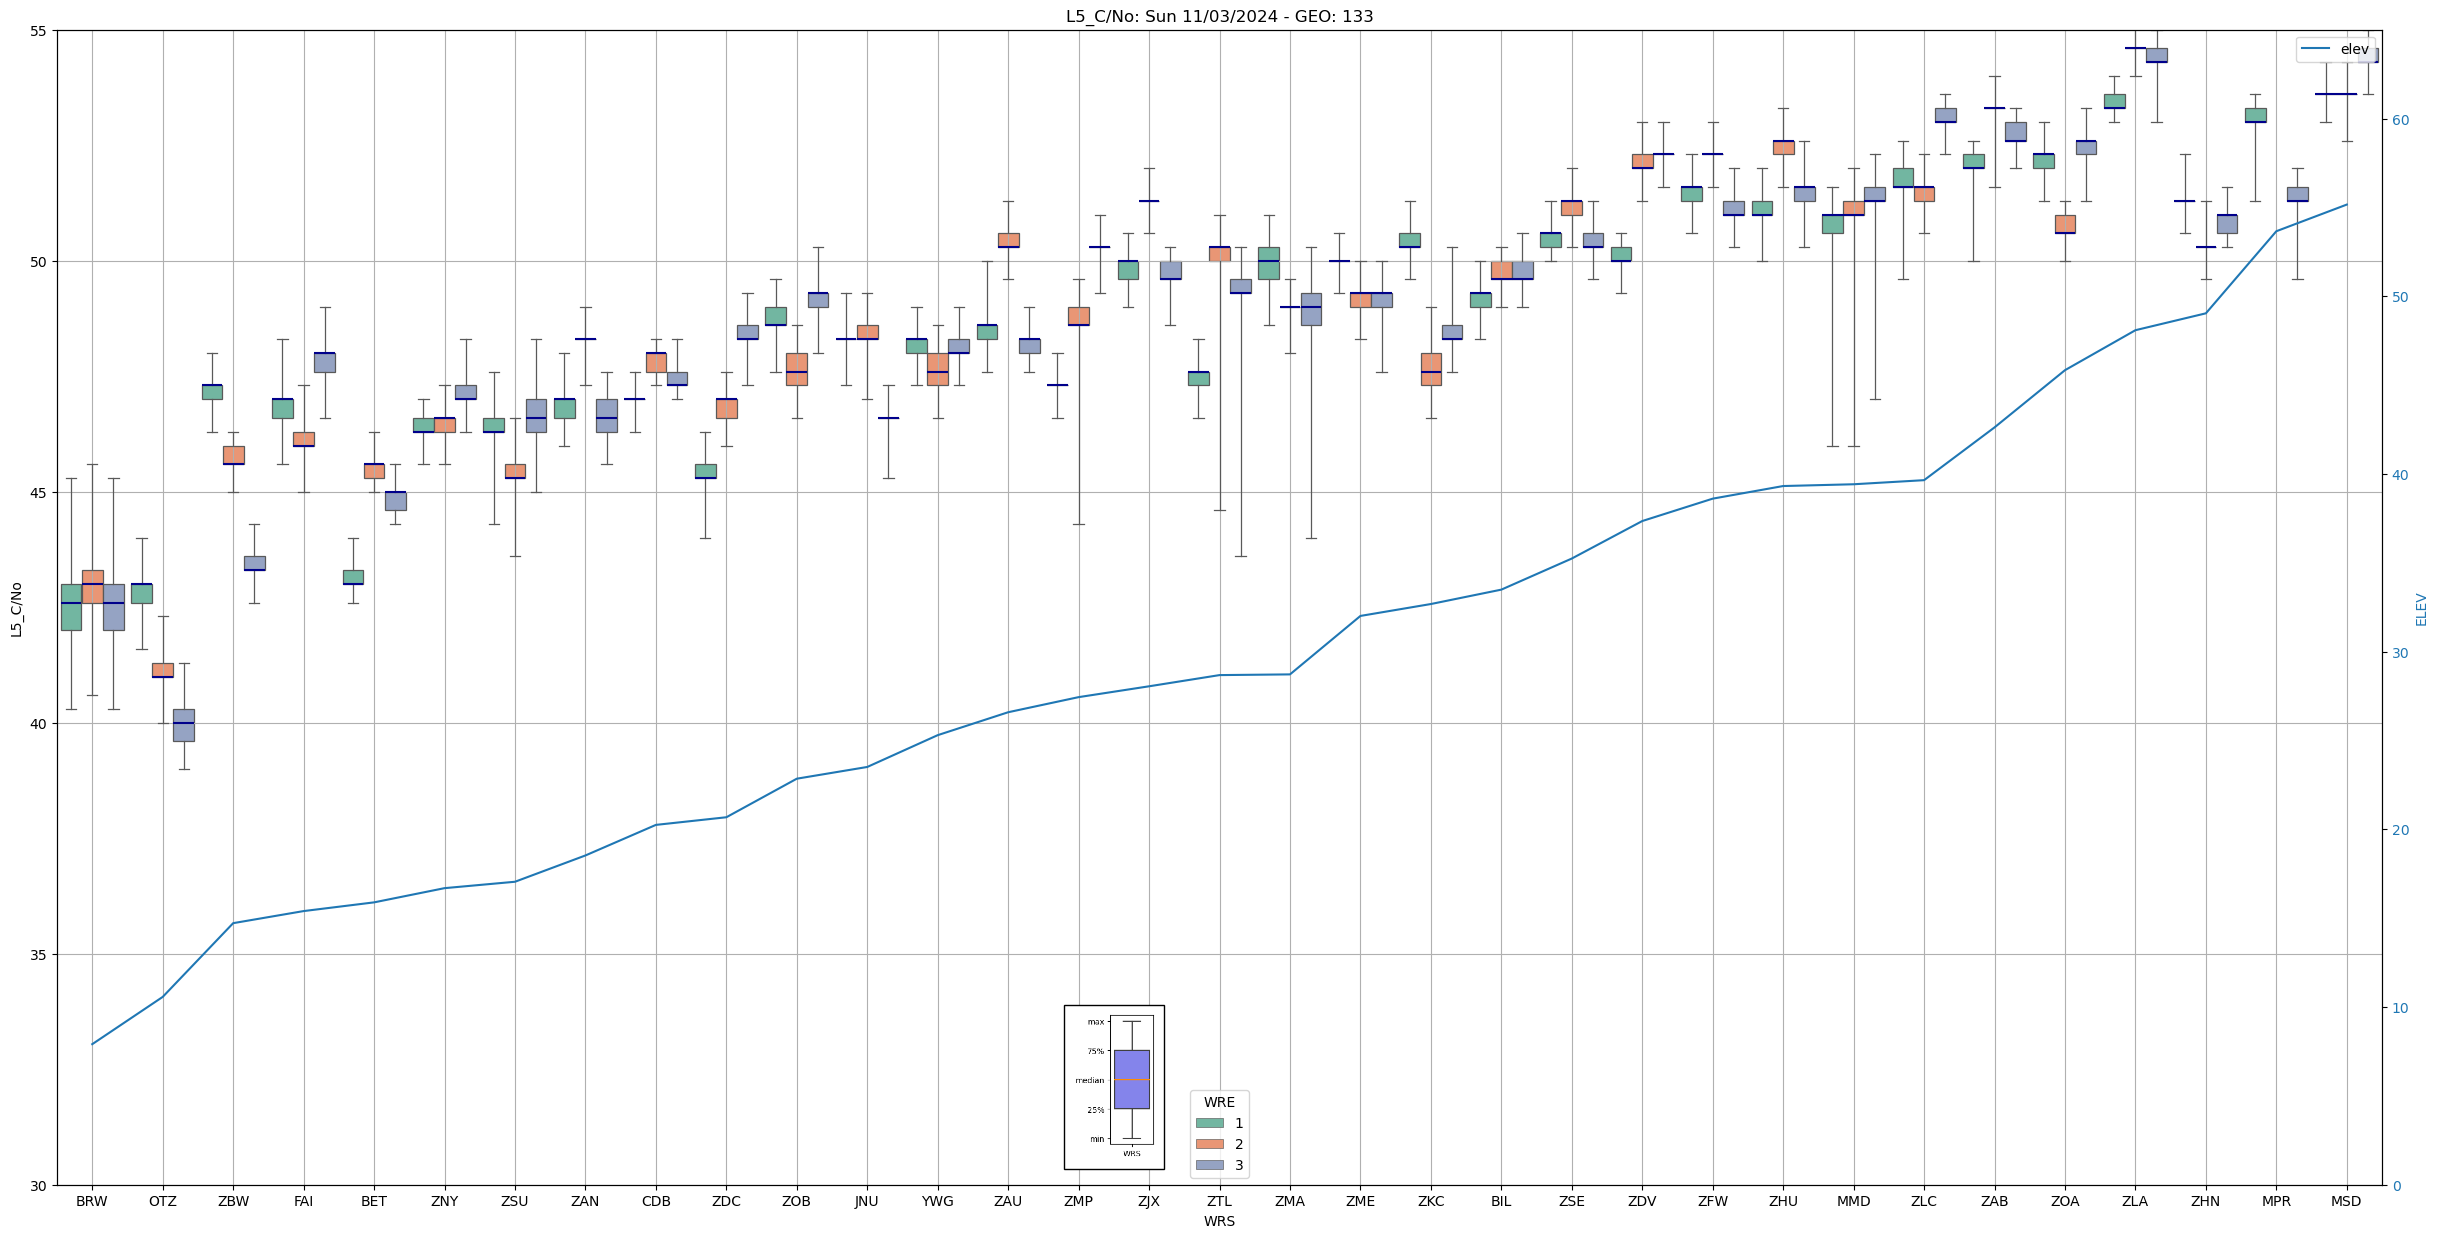Click the green WRE 1 legend swatch

tap(1209, 1123)
